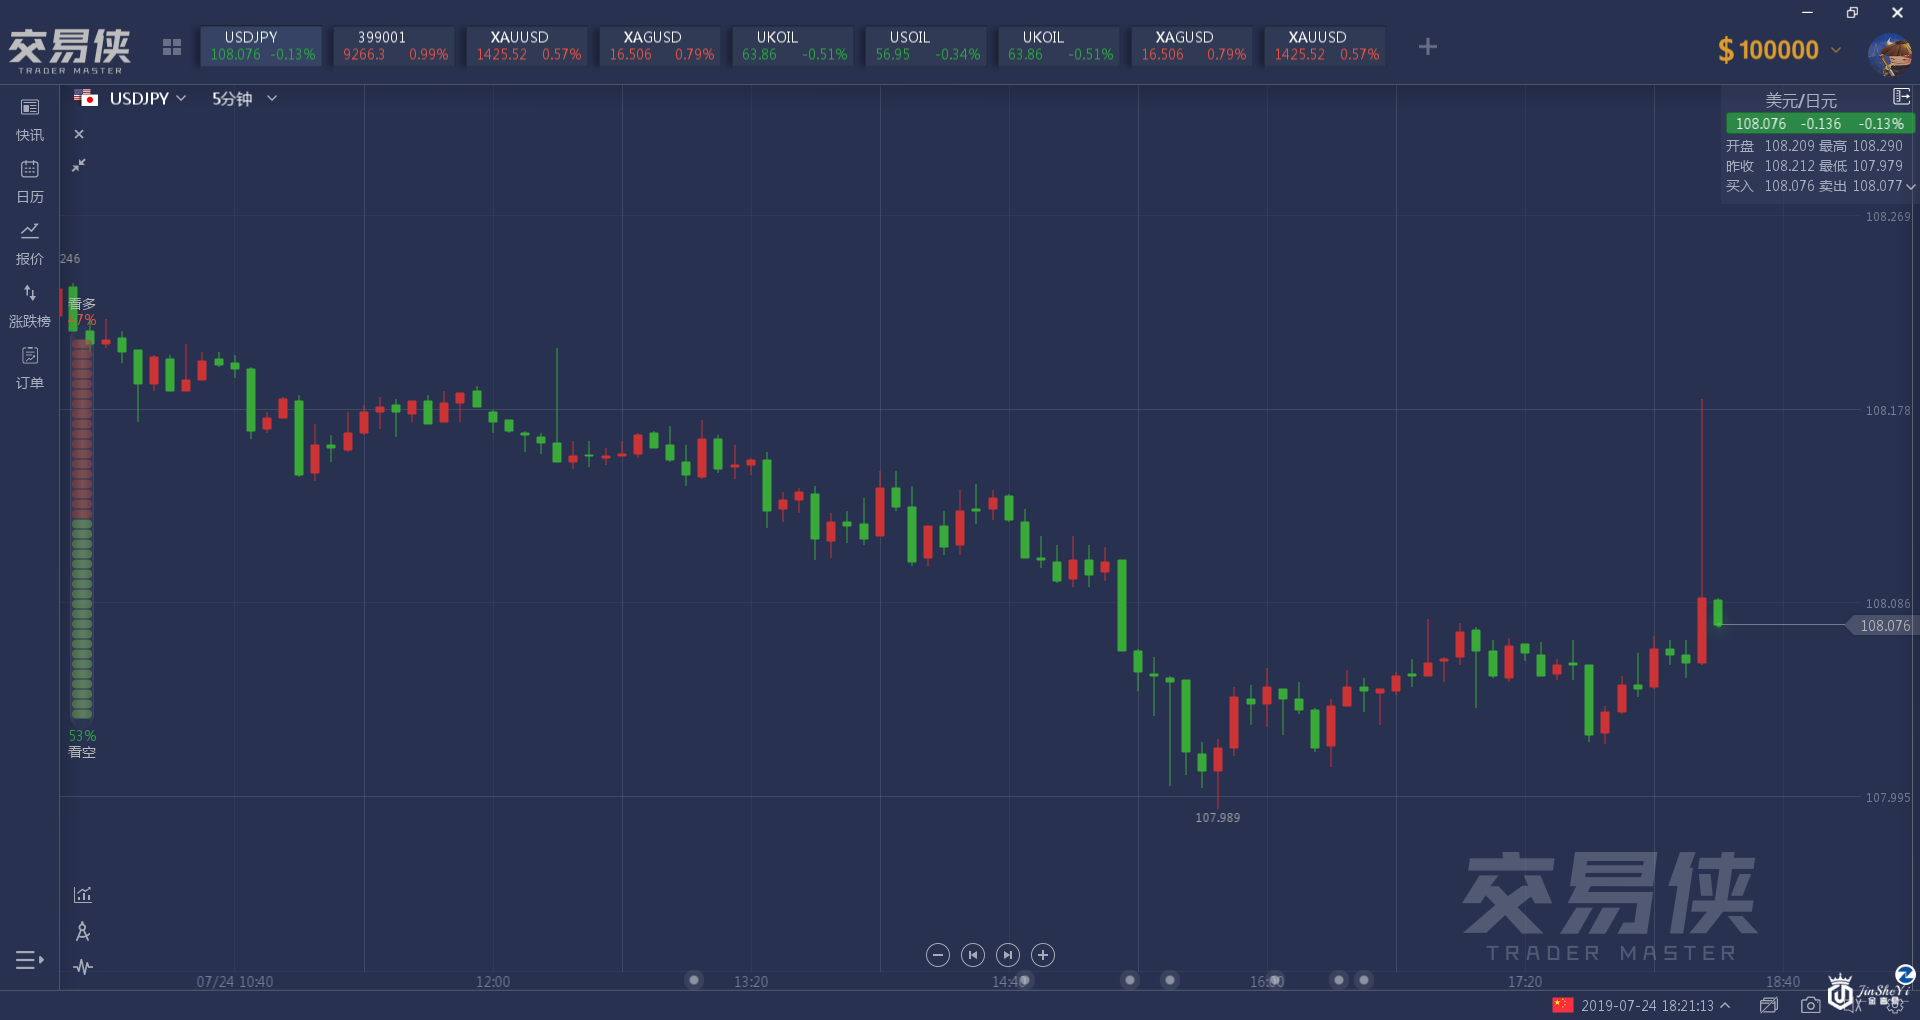Image resolution: width=1920 pixels, height=1020 pixels.
Task: Click the pulse waveform icon
Action: coord(83,967)
